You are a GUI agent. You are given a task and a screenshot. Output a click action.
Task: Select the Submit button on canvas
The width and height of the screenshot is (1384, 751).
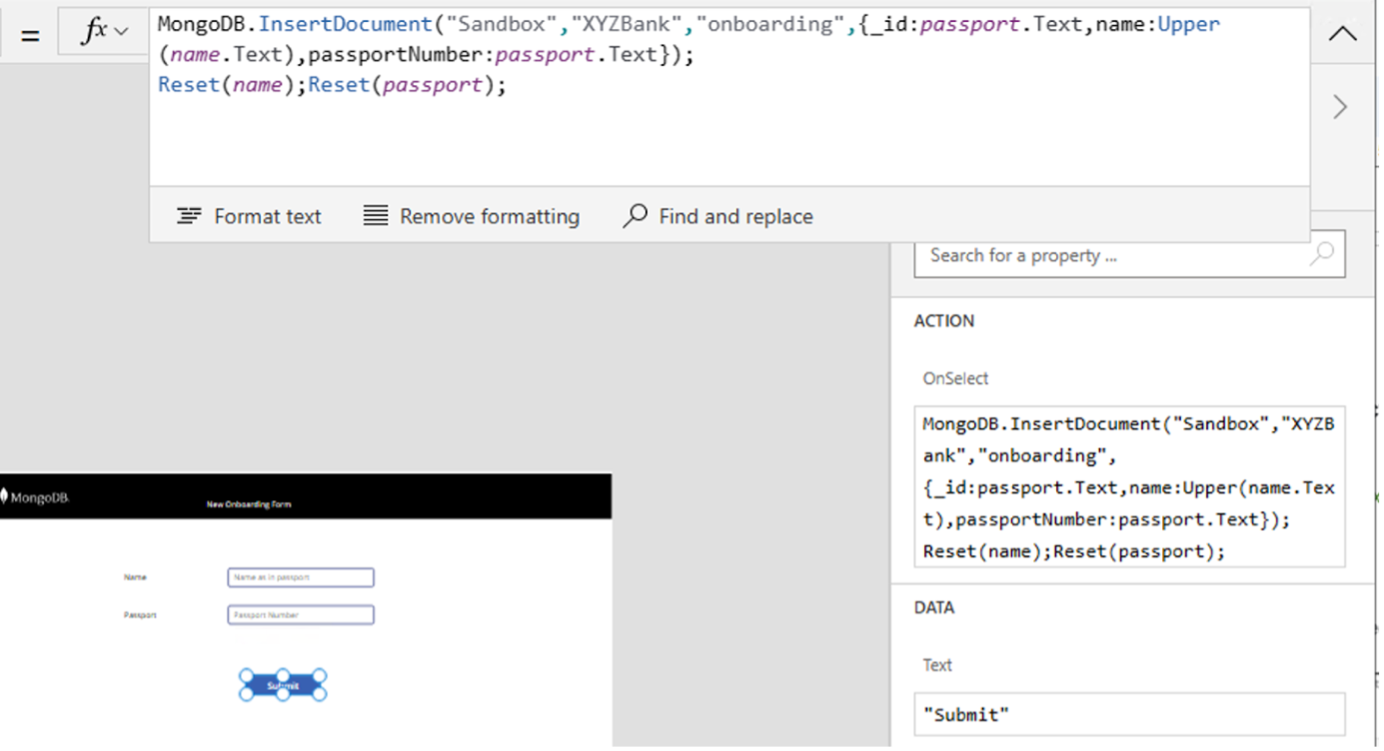pyautogui.click(x=282, y=684)
